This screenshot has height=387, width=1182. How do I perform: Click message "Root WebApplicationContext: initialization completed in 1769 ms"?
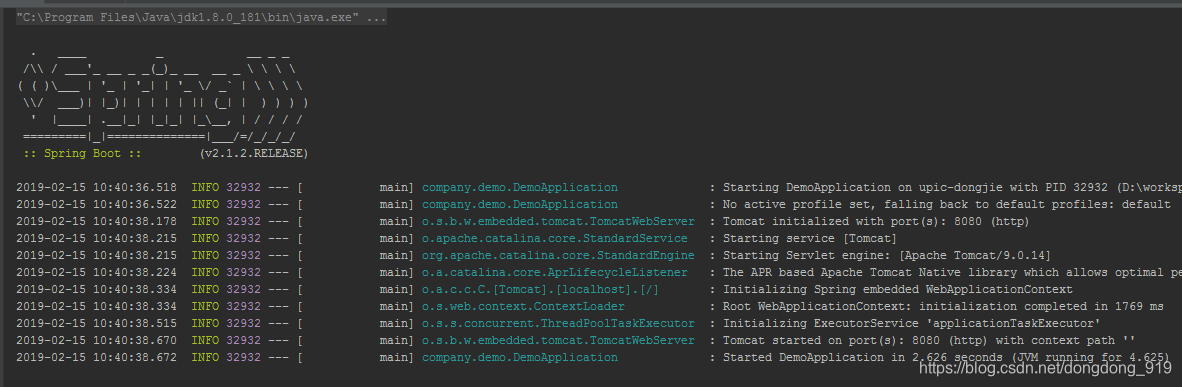(943, 306)
